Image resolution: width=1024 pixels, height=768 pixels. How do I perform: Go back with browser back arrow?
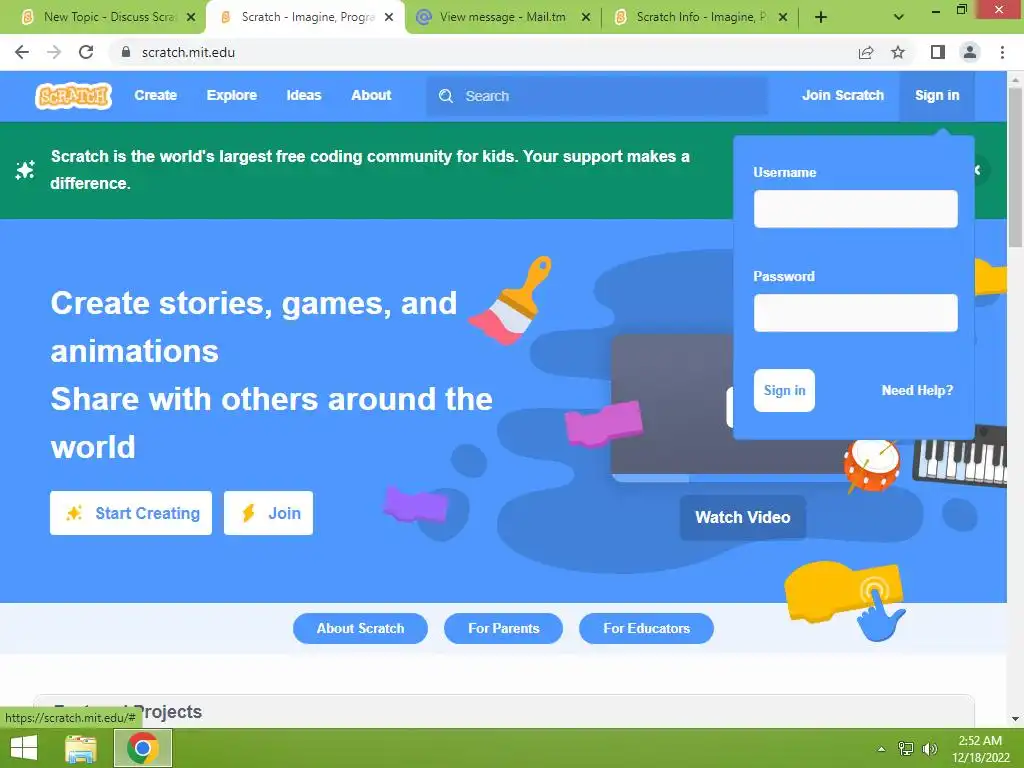(22, 52)
